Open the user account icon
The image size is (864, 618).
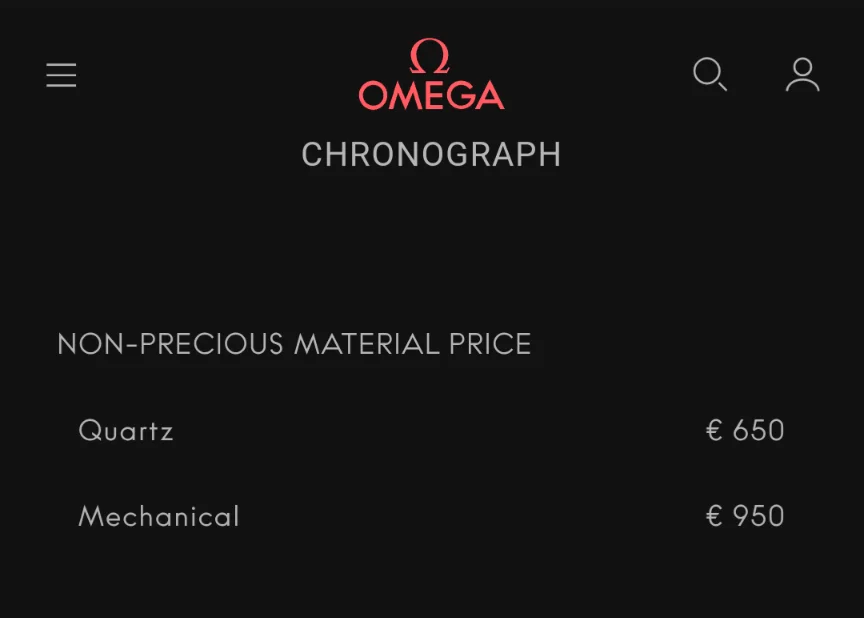[802, 75]
